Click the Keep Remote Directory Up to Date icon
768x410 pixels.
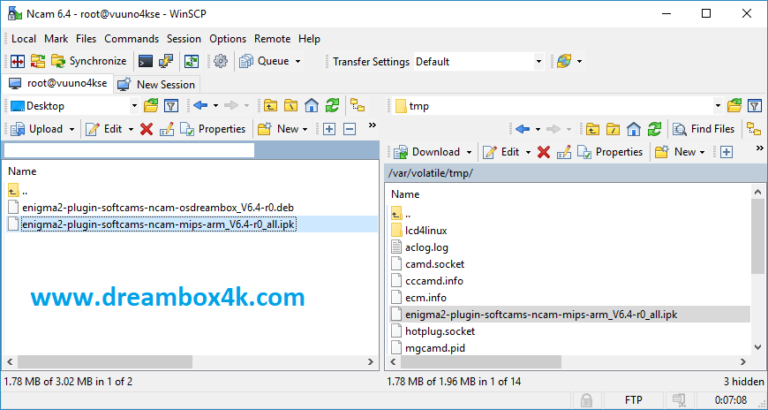pos(191,61)
